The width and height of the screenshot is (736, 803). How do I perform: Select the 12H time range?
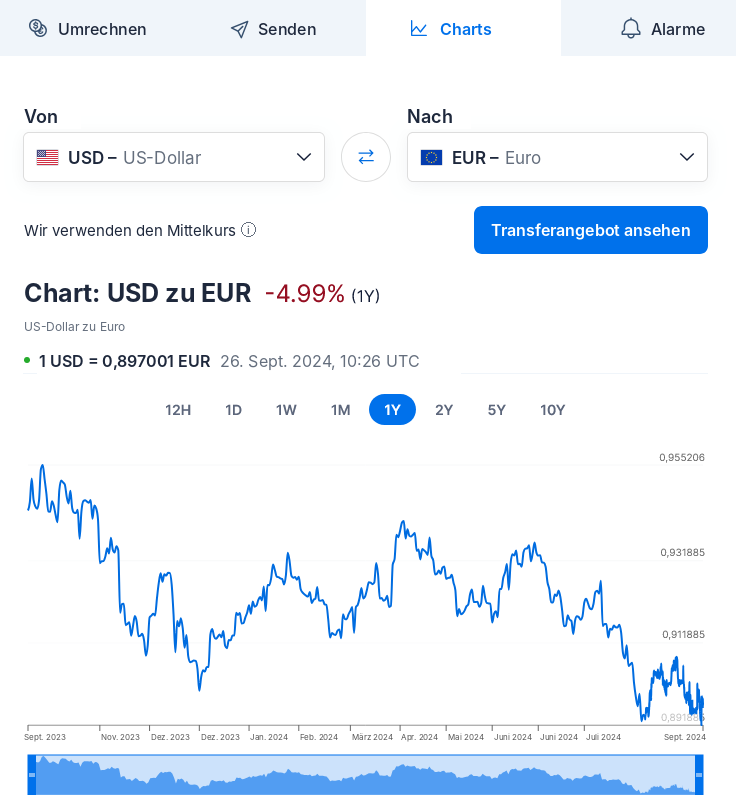[178, 410]
